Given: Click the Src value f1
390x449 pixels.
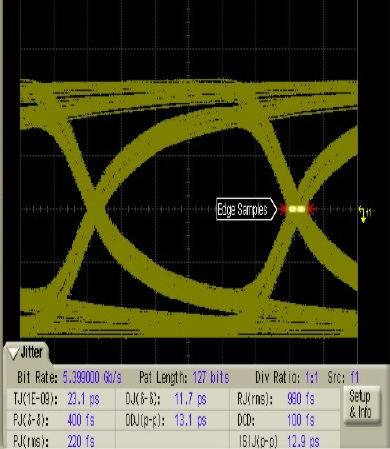Looking at the screenshot, I should (354, 378).
